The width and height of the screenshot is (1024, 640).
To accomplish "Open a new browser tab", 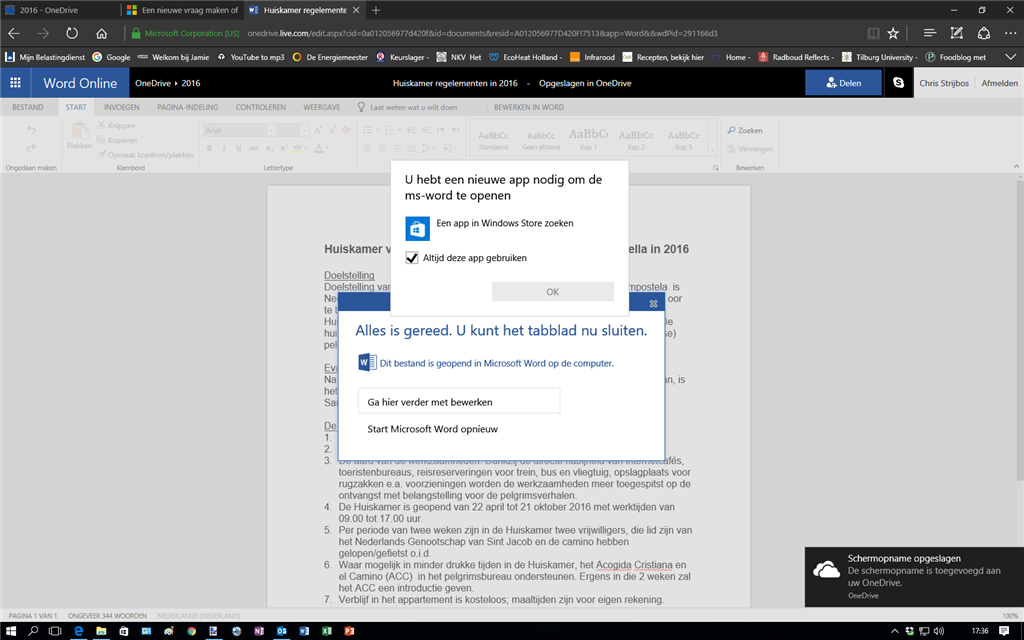I will click(x=376, y=10).
